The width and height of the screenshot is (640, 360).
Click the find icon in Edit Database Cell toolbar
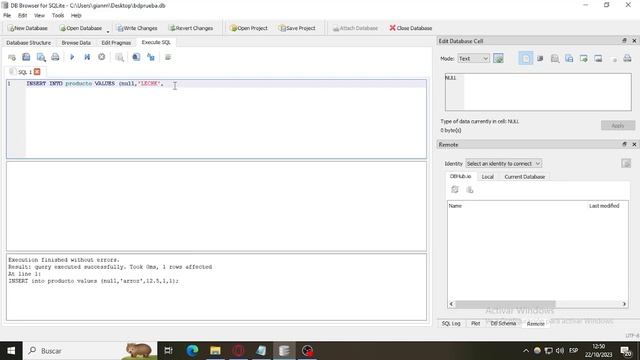pyautogui.click(x=555, y=59)
